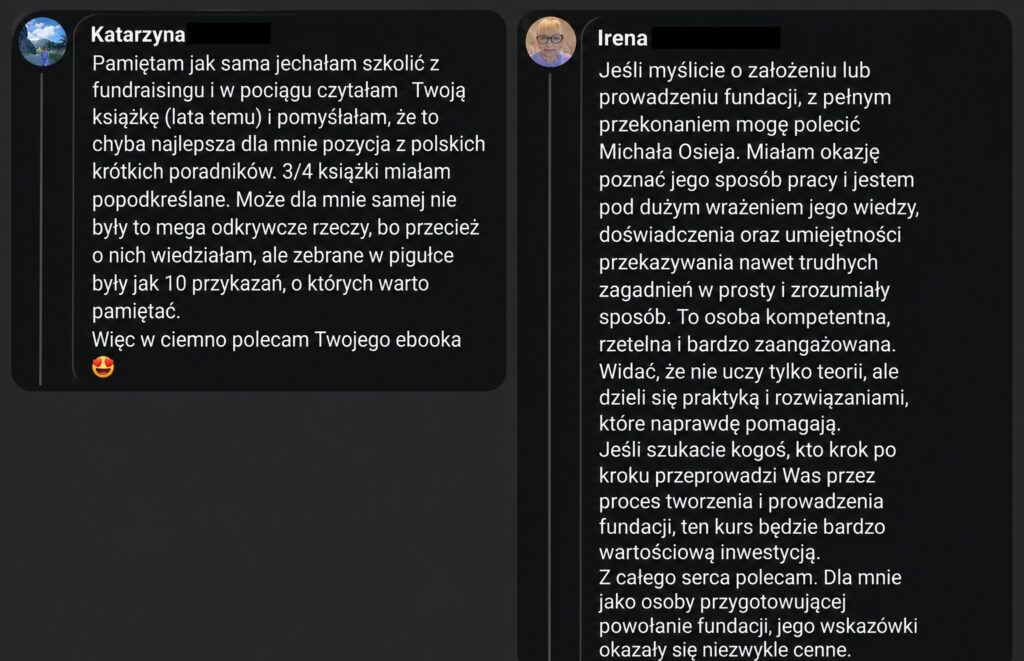
Task: Click the name Katarzyna above the comment
Action: (138, 34)
